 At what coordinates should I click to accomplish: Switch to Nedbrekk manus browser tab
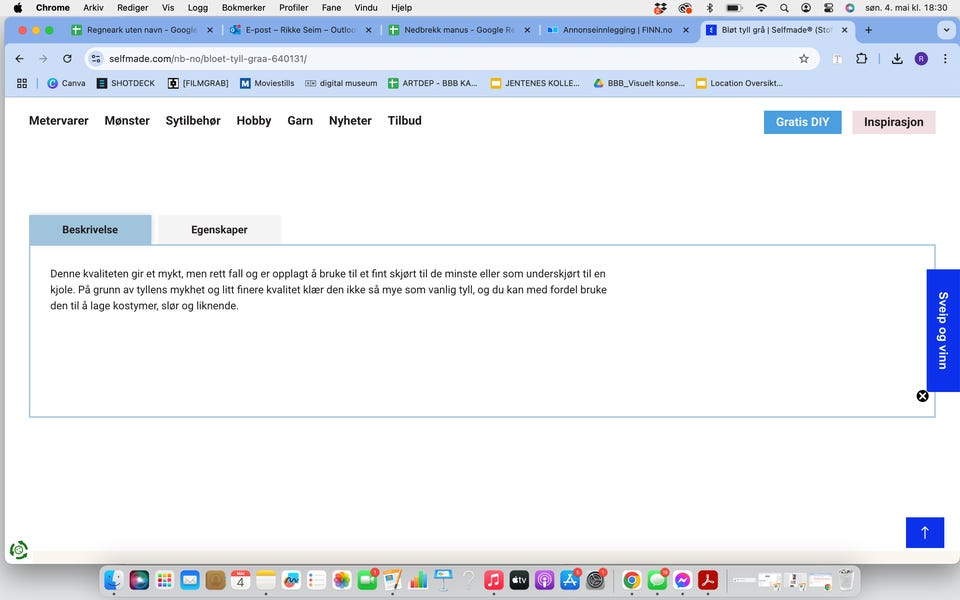(x=458, y=30)
